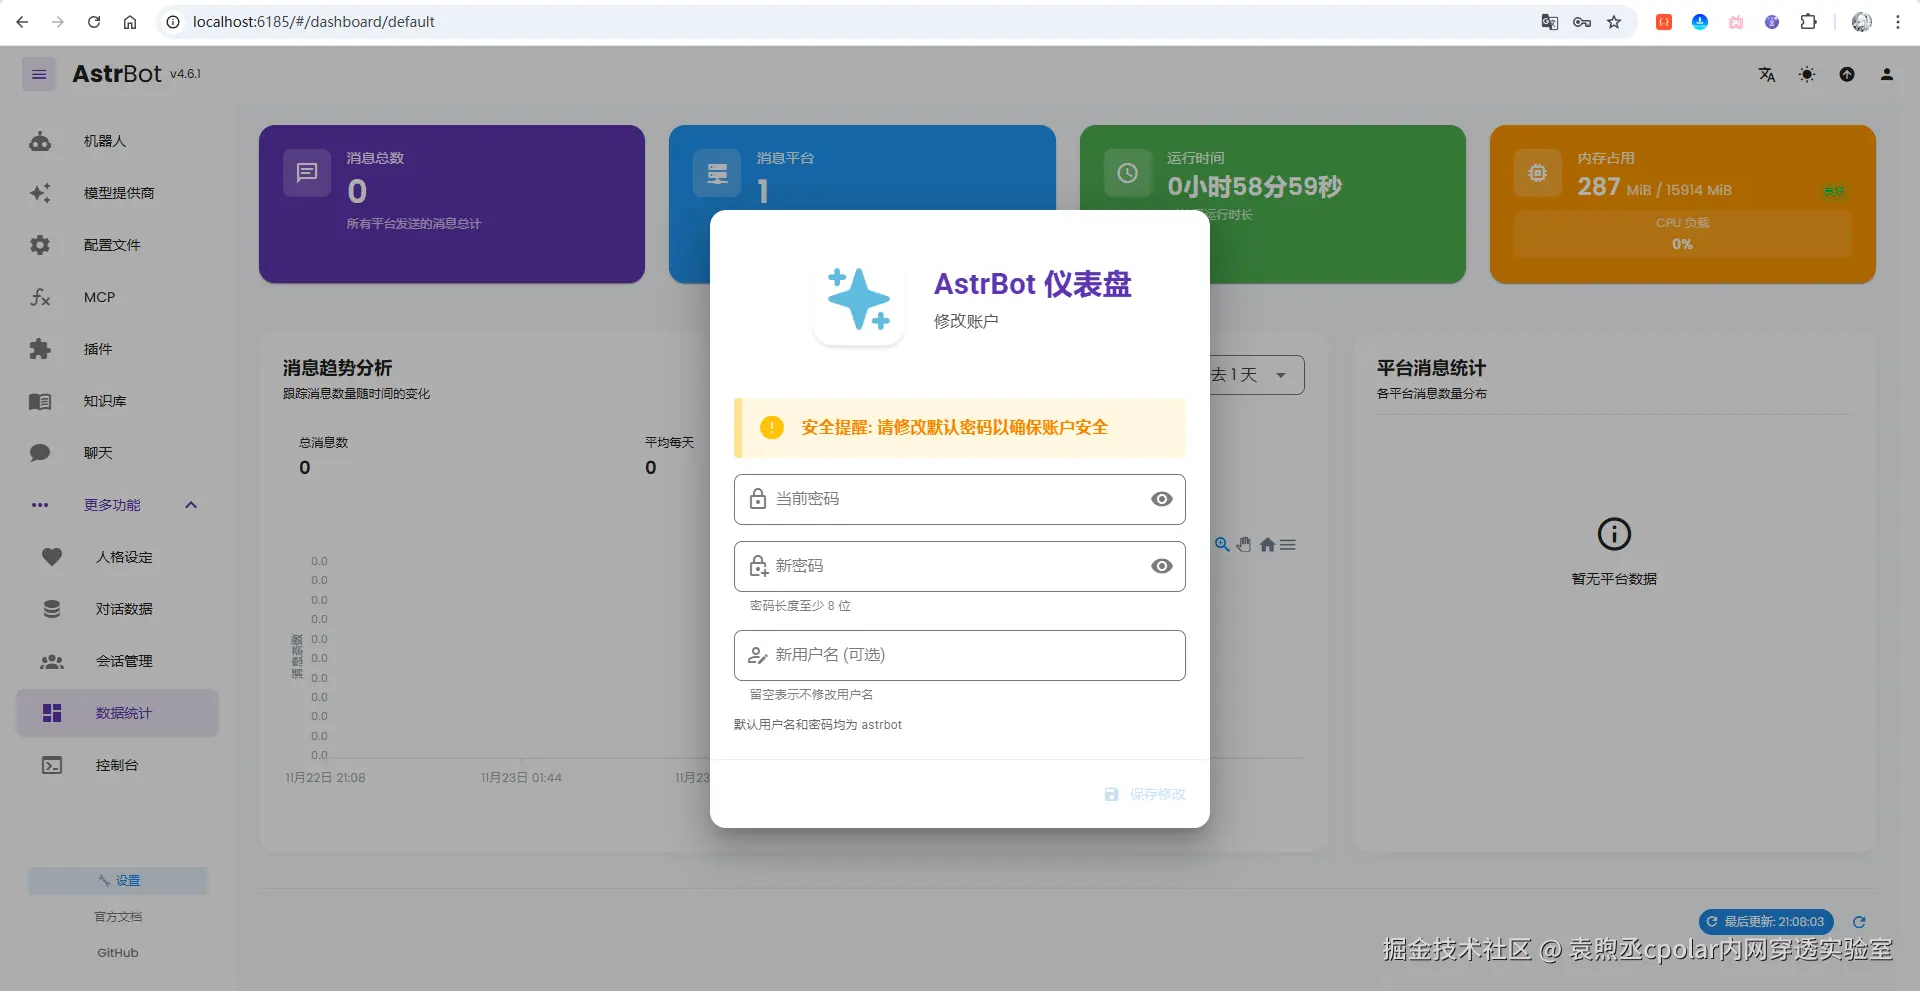Image resolution: width=1920 pixels, height=991 pixels.
Task: View site information icon in address bar
Action: tap(173, 22)
